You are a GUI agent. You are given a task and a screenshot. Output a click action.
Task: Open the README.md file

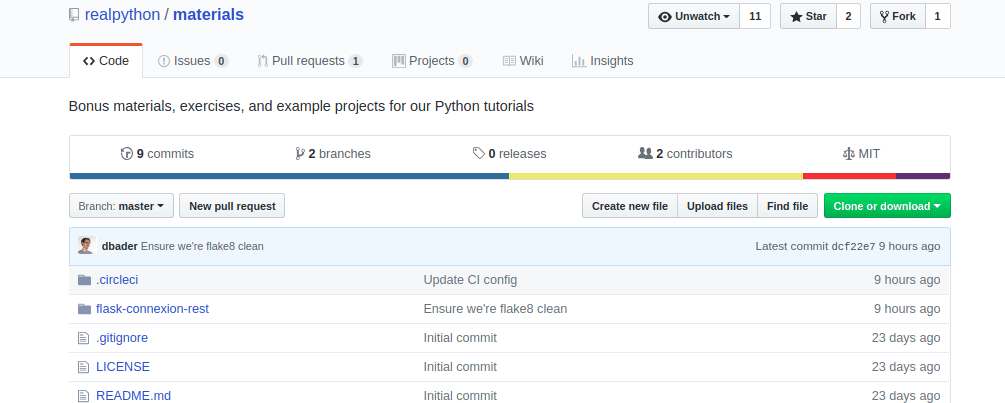click(133, 396)
